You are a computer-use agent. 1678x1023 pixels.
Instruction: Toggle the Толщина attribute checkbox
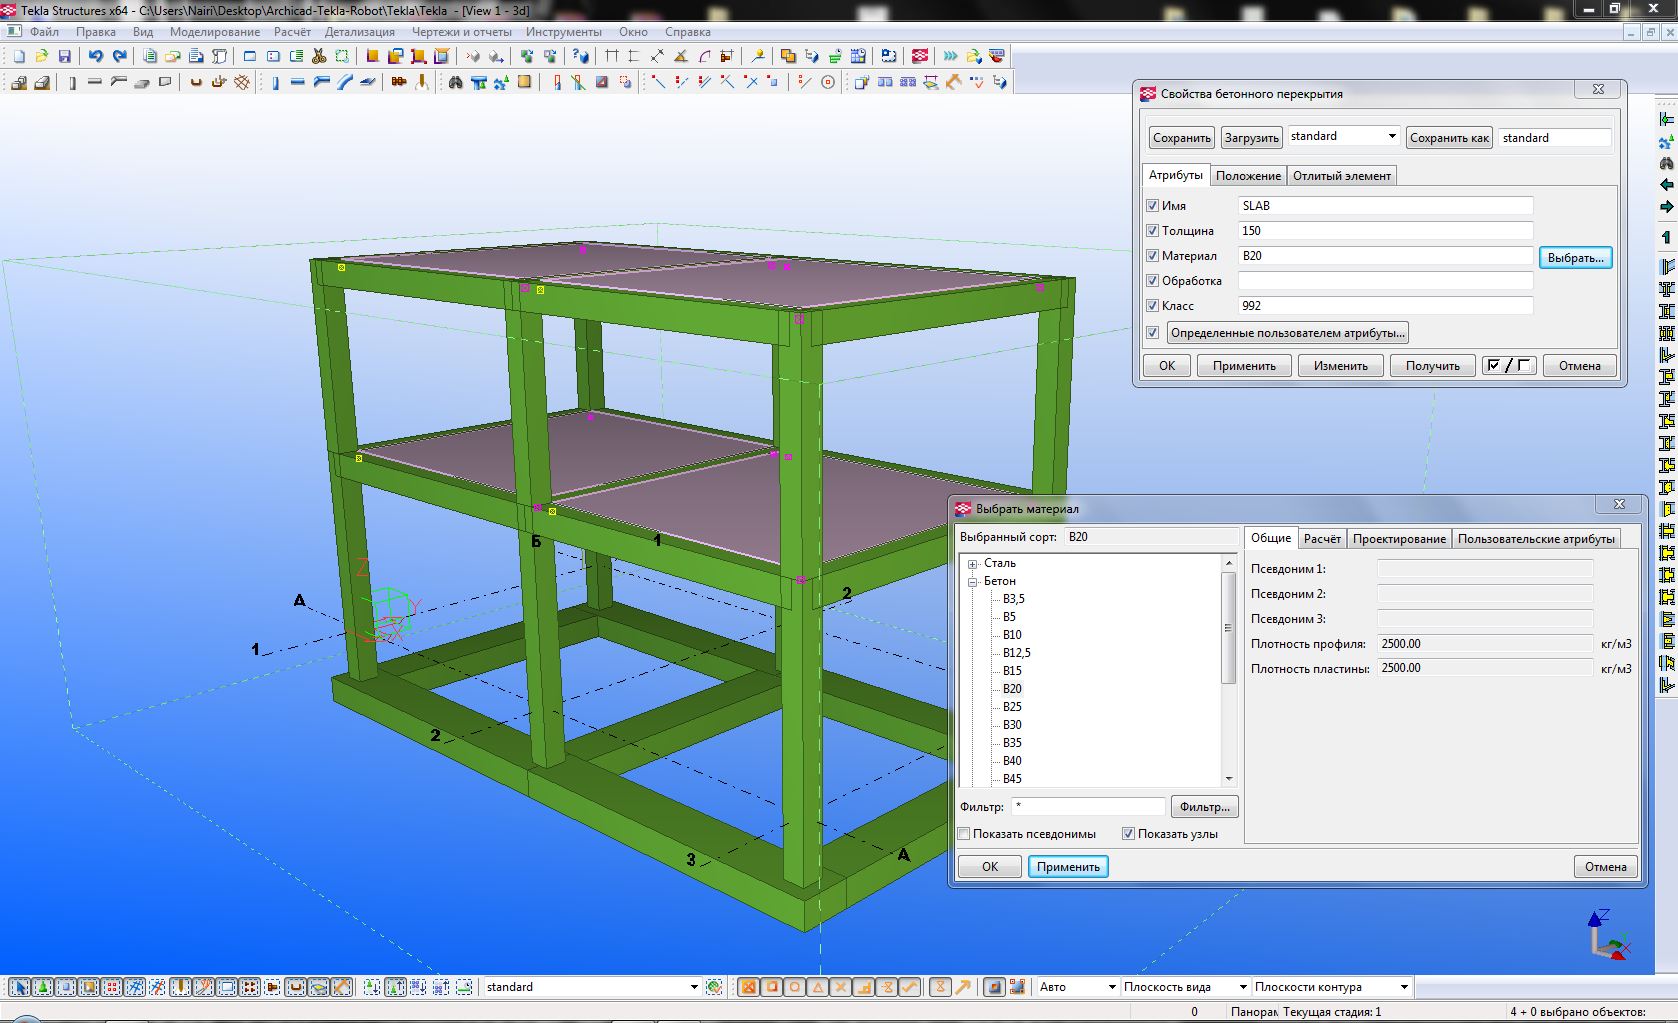(x=1152, y=231)
